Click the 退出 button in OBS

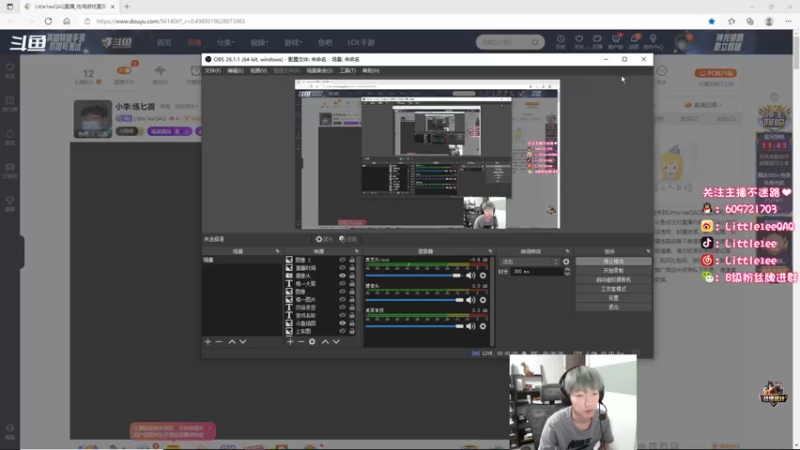(x=613, y=307)
